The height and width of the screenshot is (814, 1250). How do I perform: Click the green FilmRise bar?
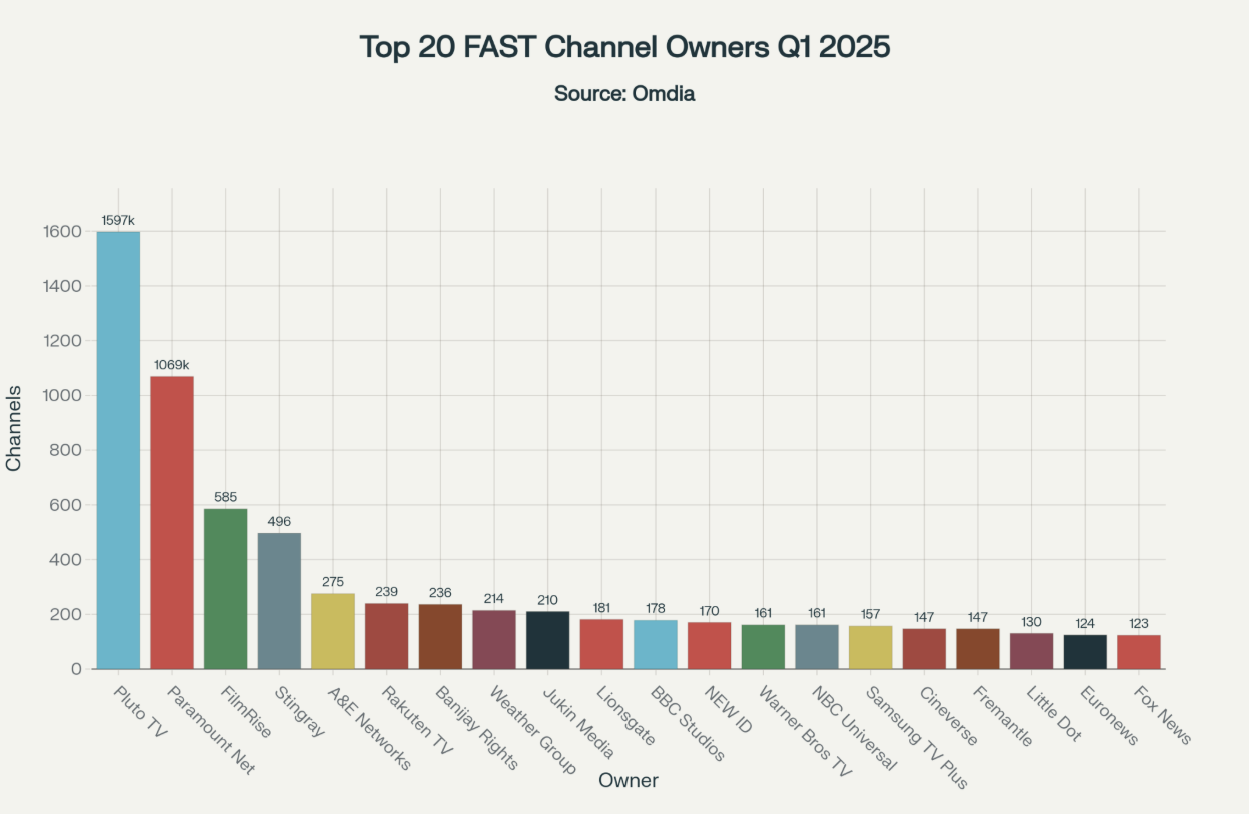(225, 588)
